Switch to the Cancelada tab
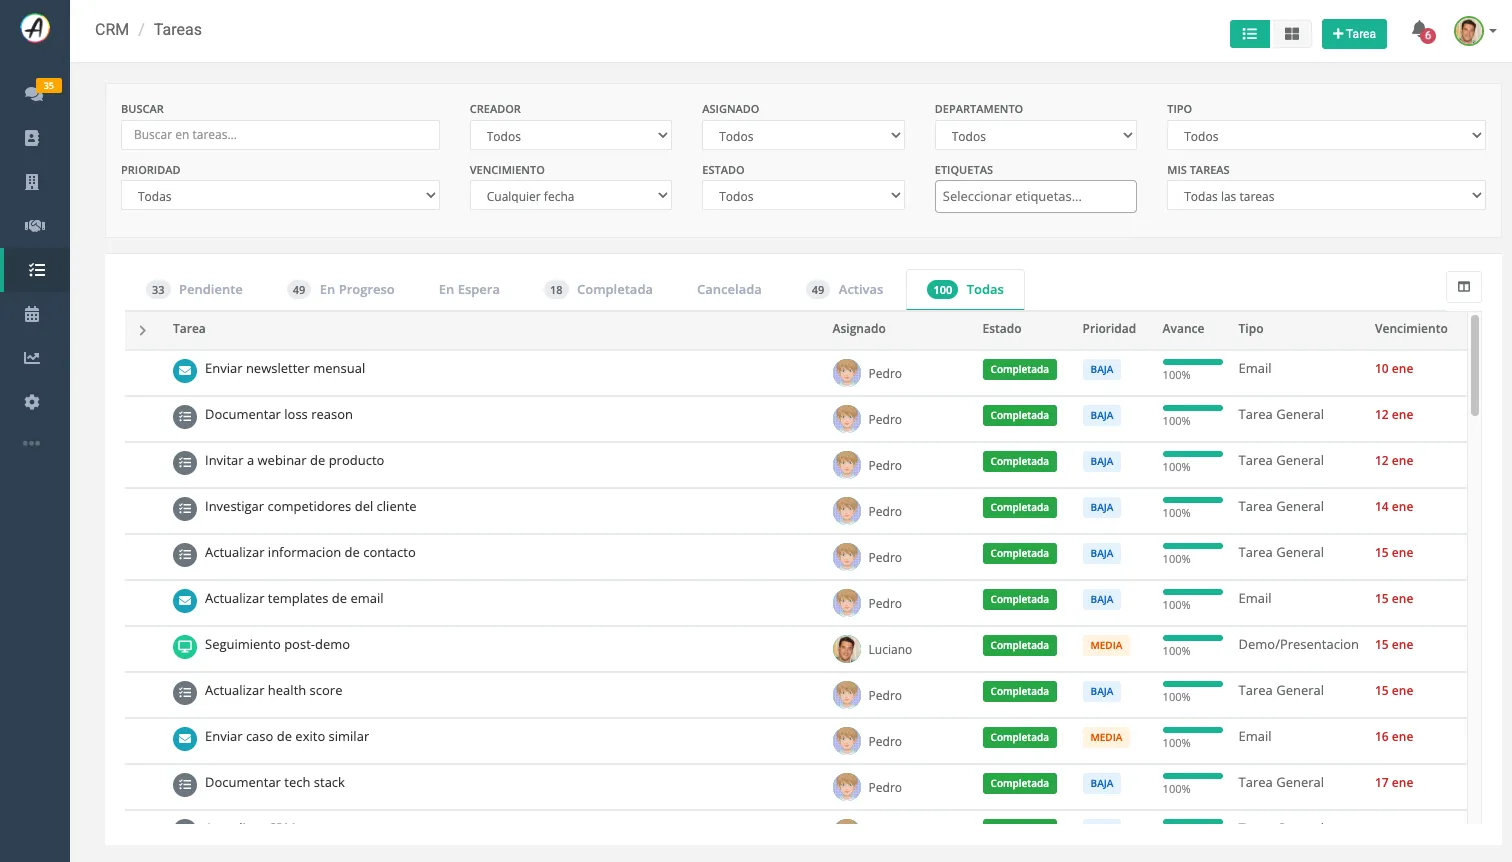The image size is (1512, 862). point(729,290)
